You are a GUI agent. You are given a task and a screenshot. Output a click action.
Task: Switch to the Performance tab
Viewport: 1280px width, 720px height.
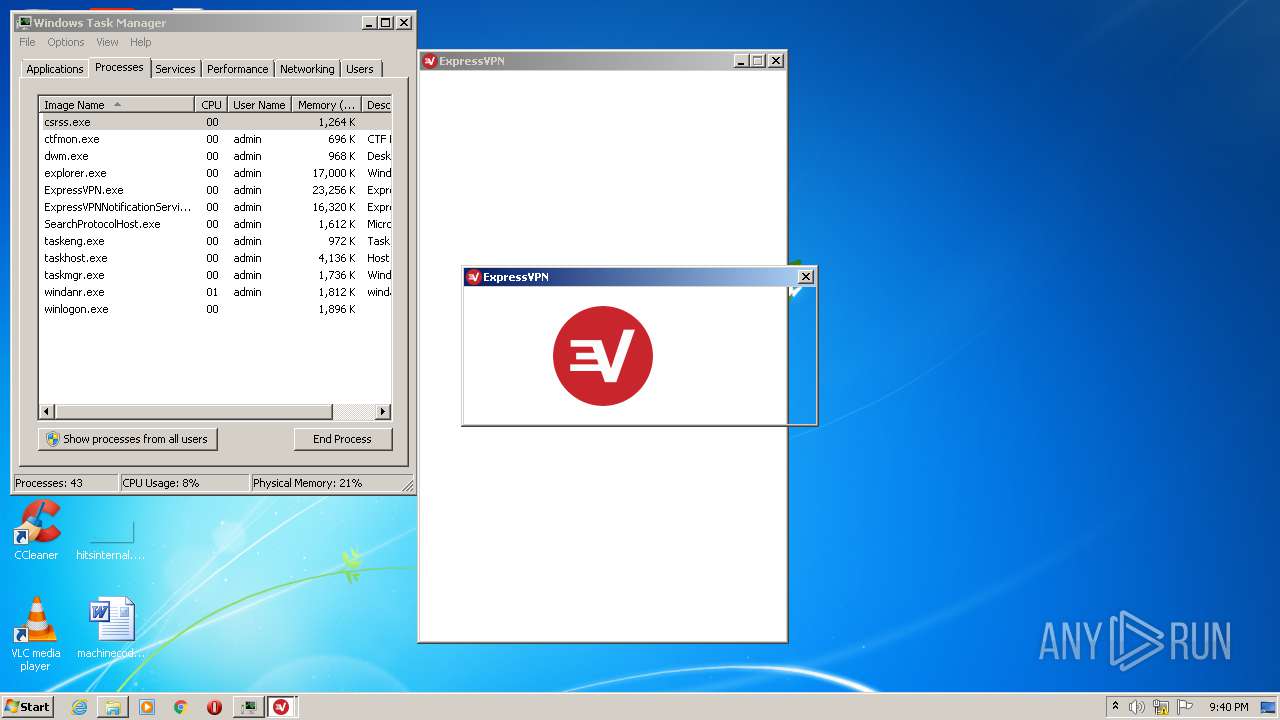click(x=238, y=69)
